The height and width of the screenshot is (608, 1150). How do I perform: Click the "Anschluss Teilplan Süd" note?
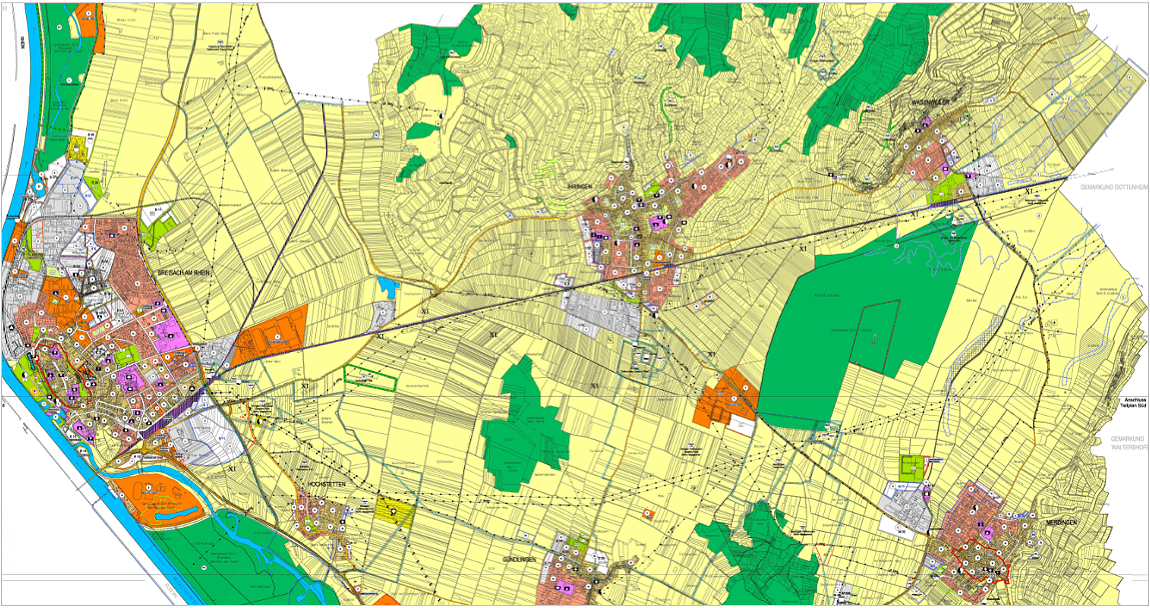1131,402
